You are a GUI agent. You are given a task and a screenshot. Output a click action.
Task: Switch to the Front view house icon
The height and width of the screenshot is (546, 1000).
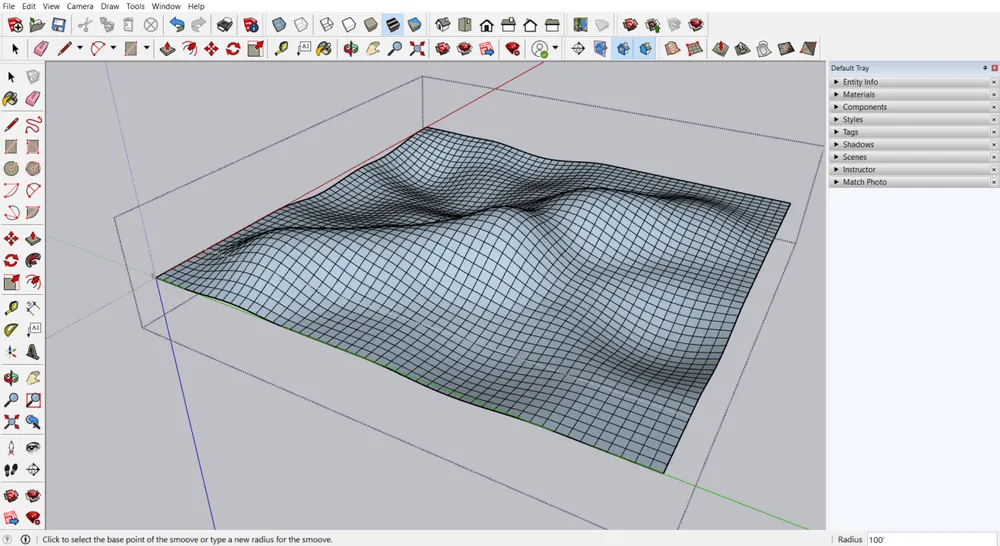[x=487, y=25]
